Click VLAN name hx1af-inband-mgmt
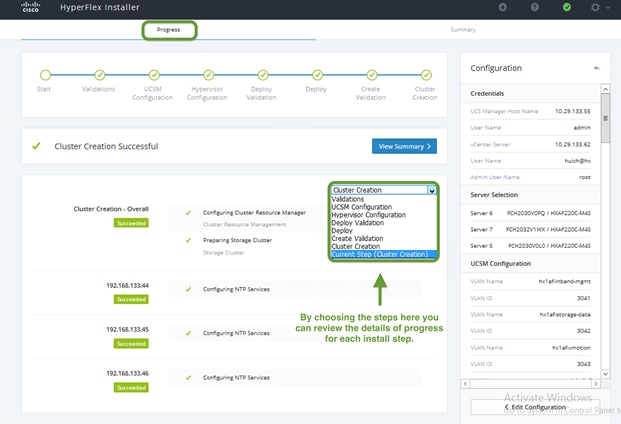Image resolution: width=621 pixels, height=424 pixels. point(564,281)
